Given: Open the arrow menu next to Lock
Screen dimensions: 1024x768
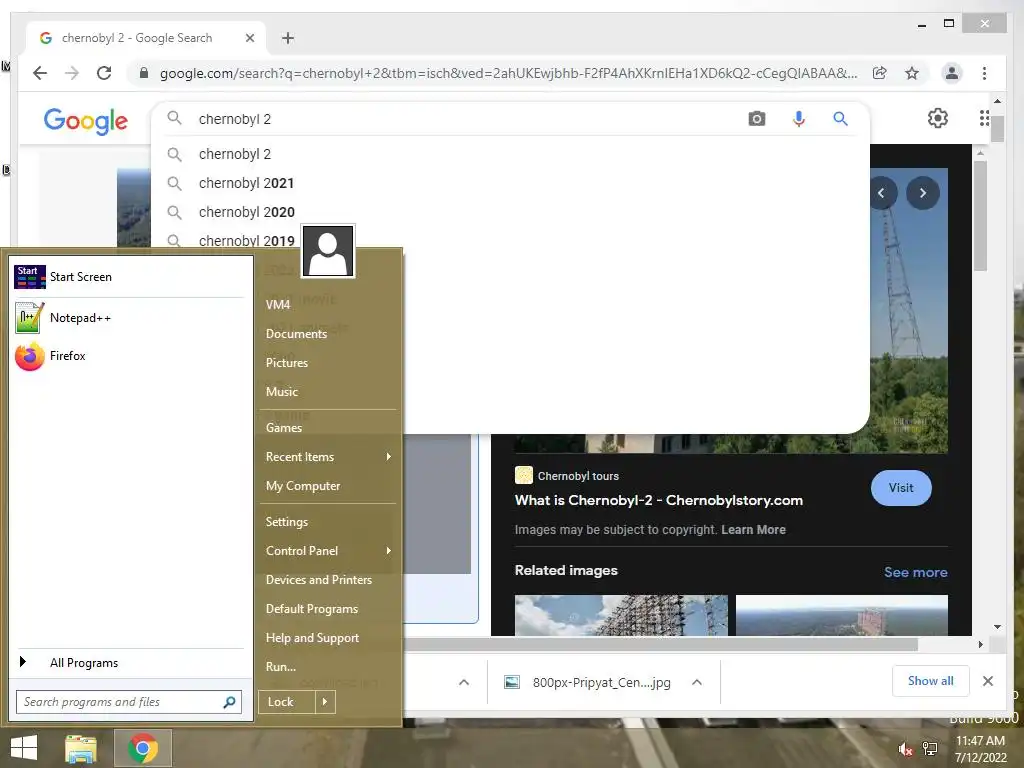Looking at the screenshot, I should pyautogui.click(x=325, y=702).
